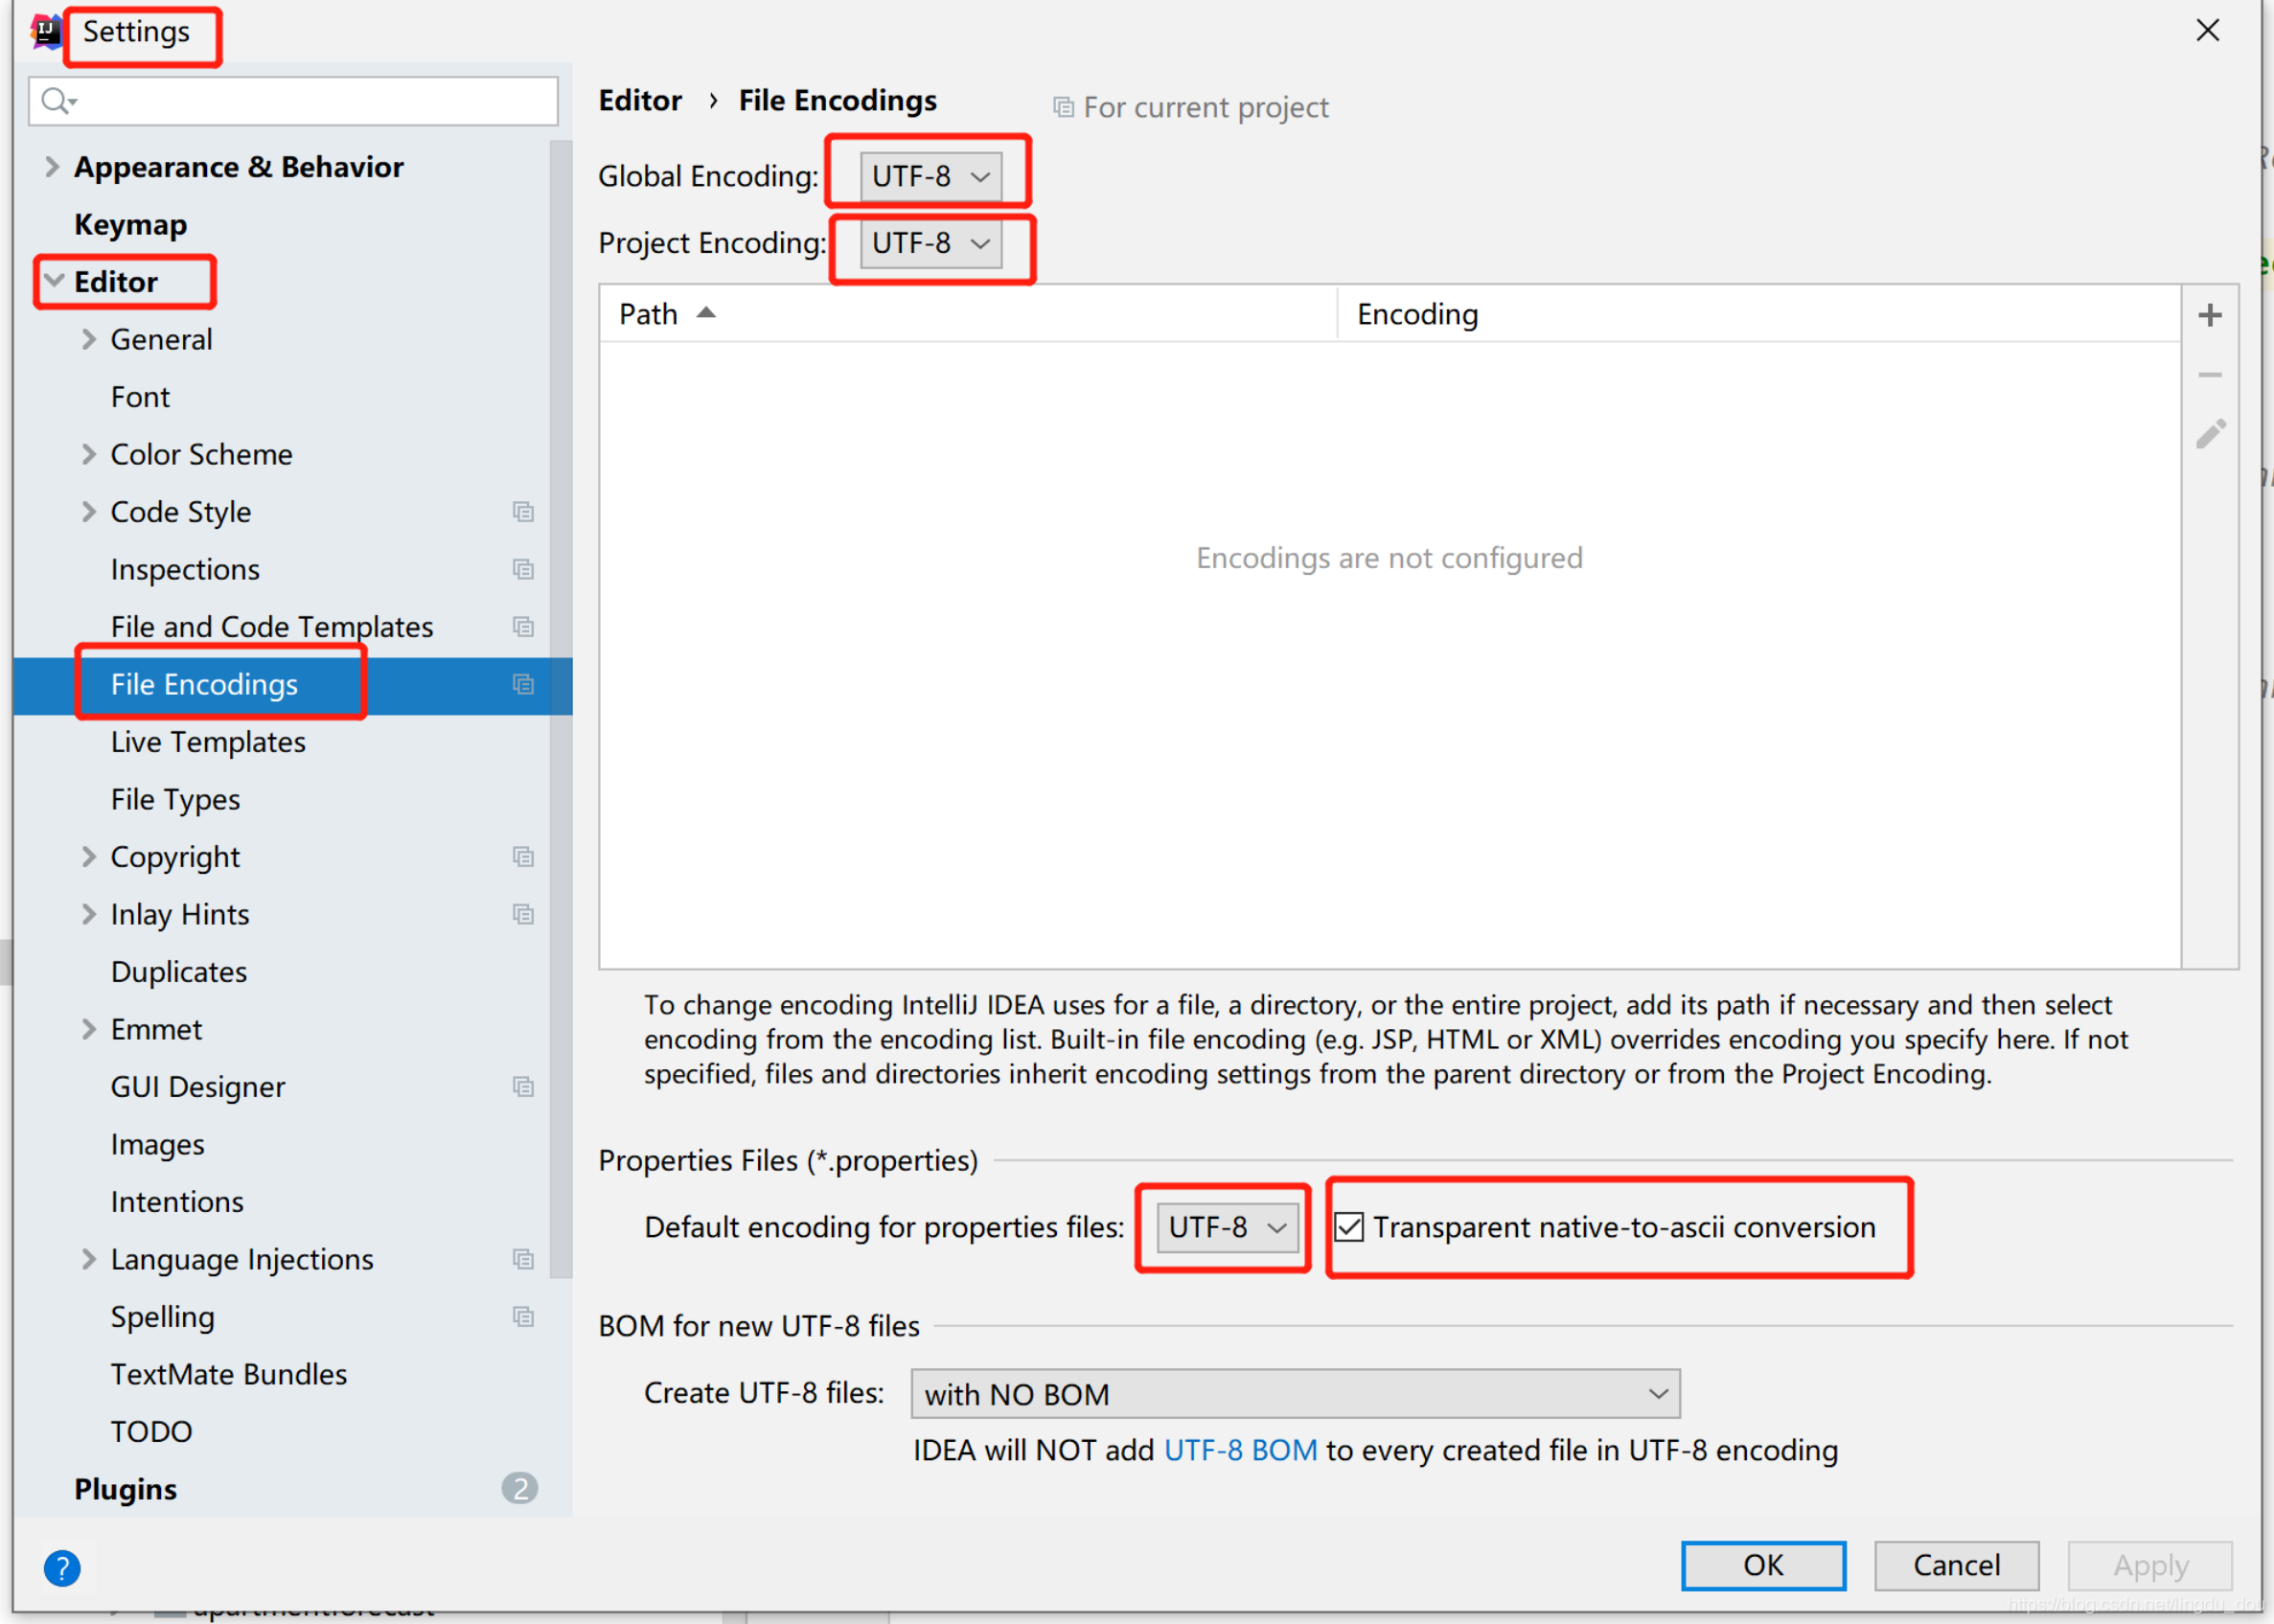Click project-level icon next to Code Style
Viewport: 2274px width, 1624px height.
[x=523, y=512]
